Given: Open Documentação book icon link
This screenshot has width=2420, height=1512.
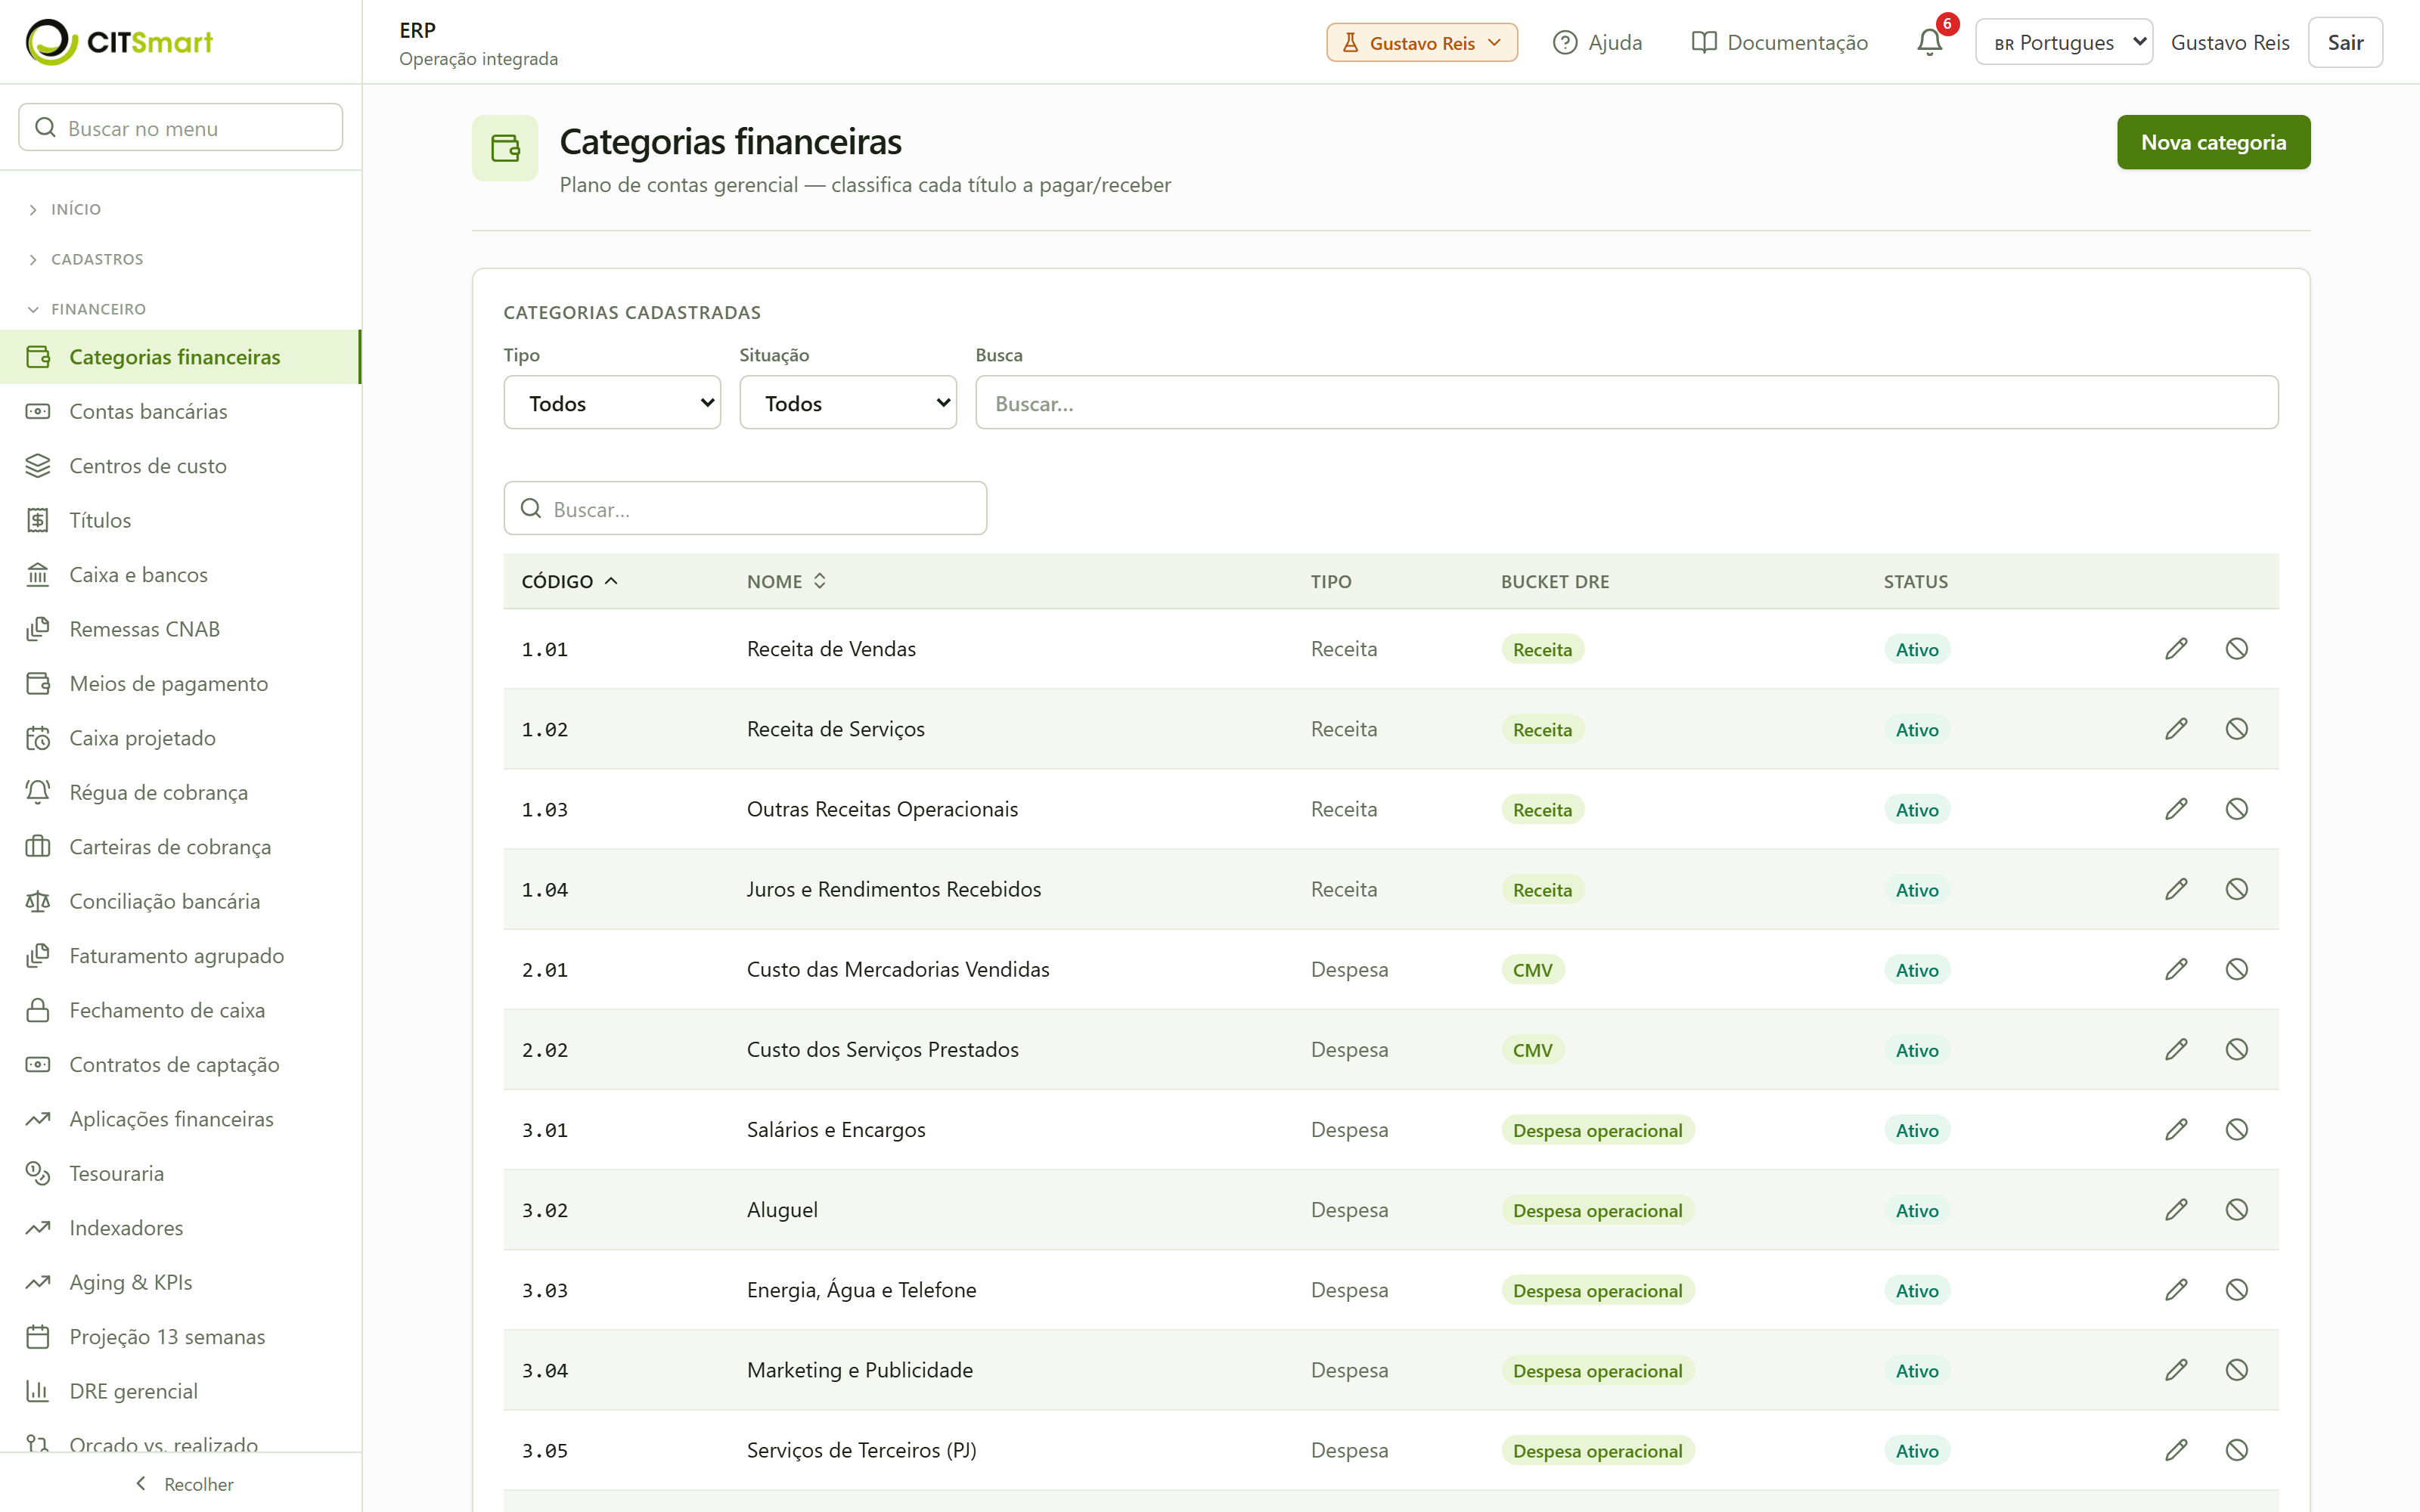Looking at the screenshot, I should 1779,42.
